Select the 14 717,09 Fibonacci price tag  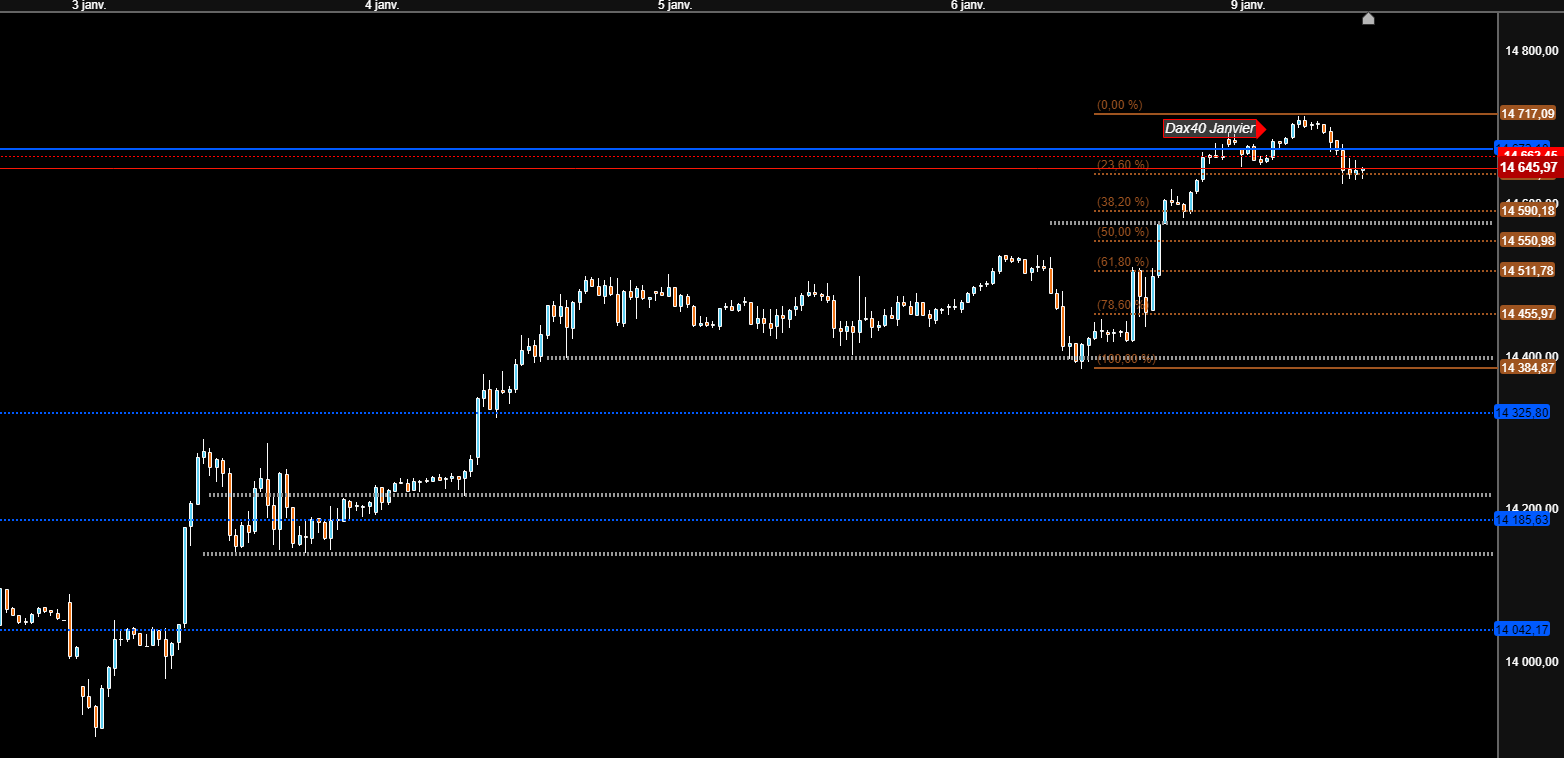click(x=1528, y=113)
